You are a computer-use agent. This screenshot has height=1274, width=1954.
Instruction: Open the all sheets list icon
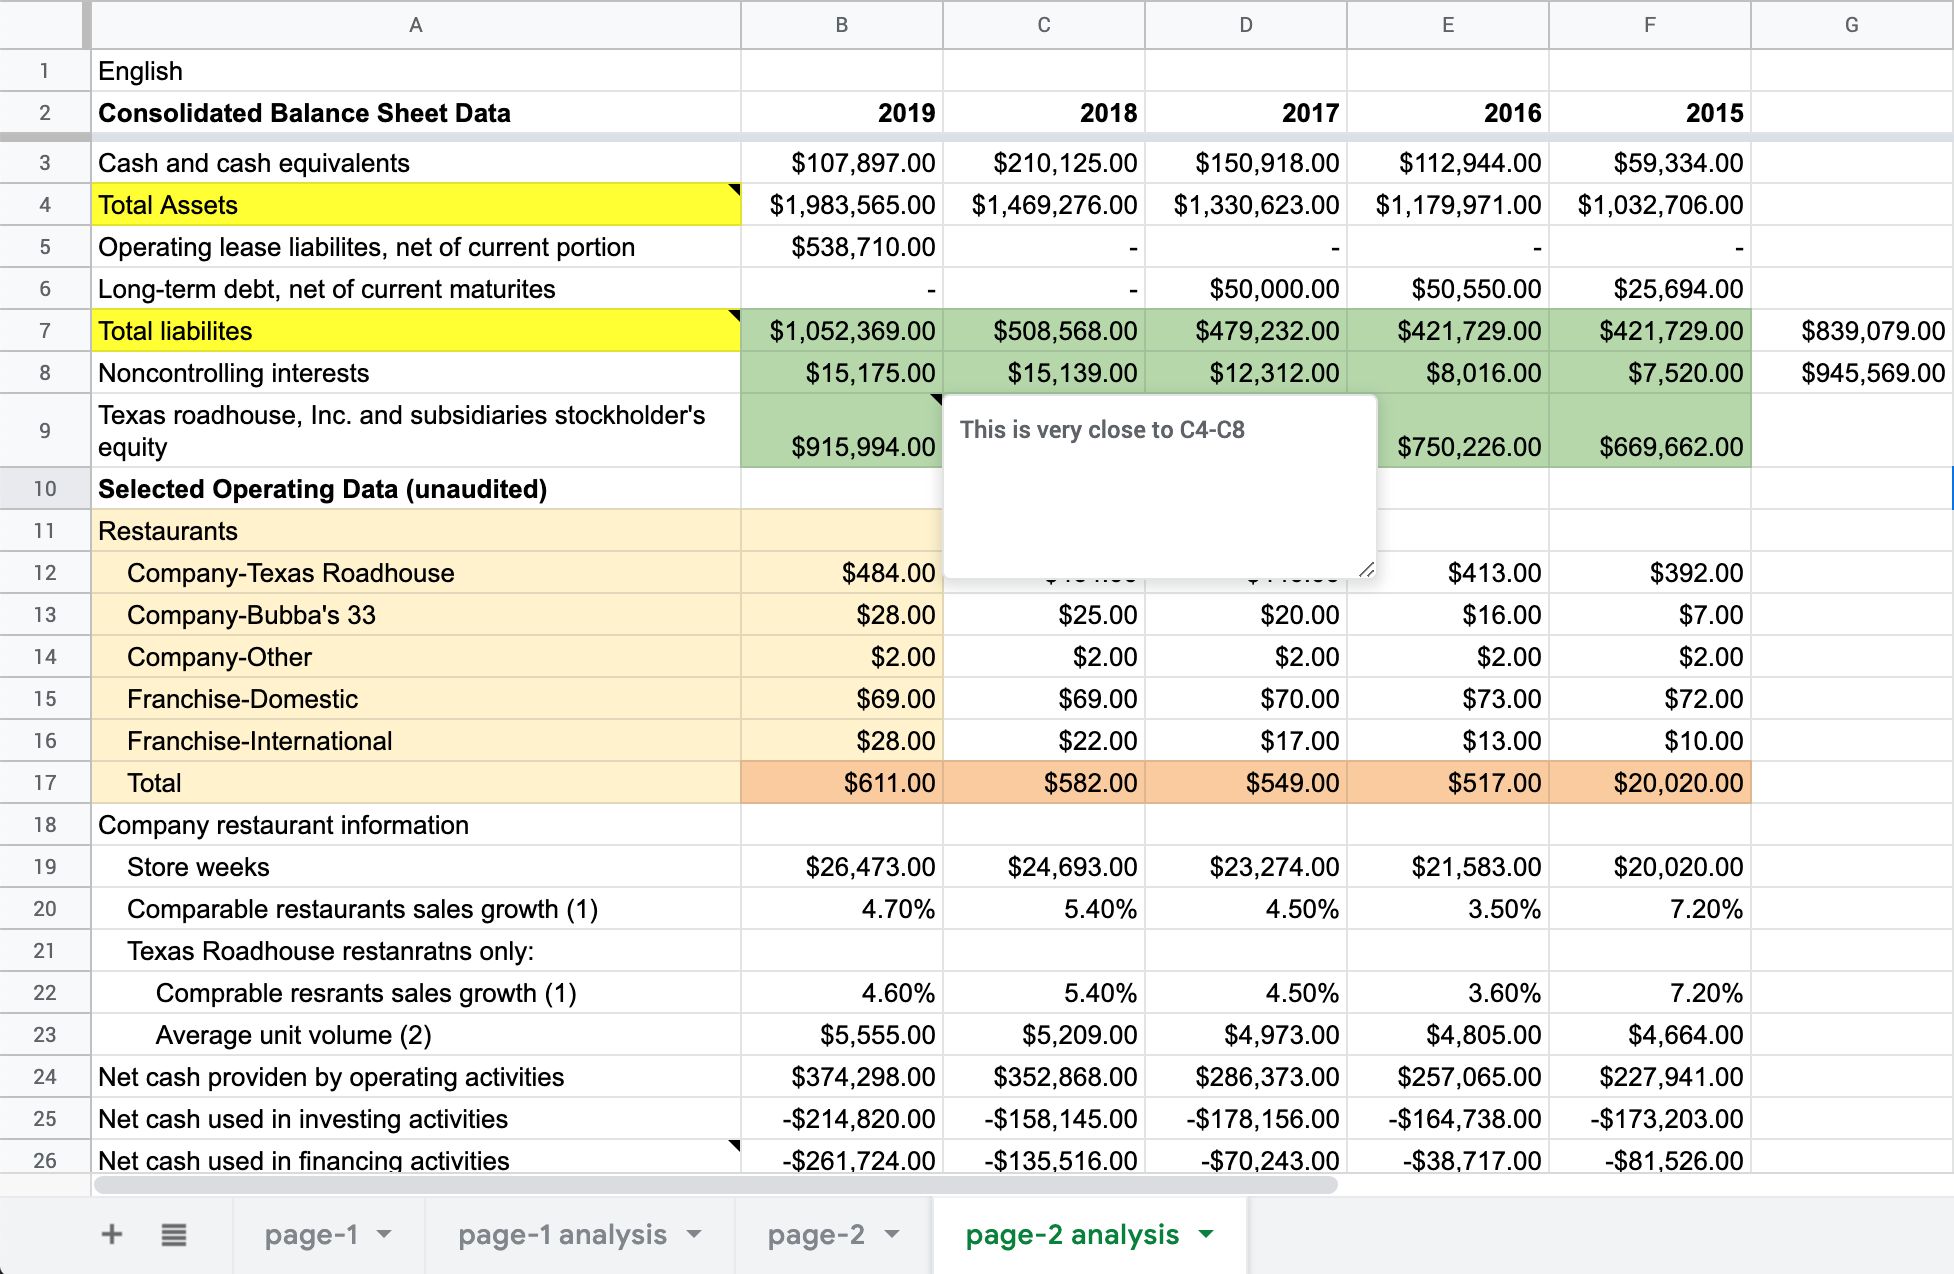tap(174, 1234)
